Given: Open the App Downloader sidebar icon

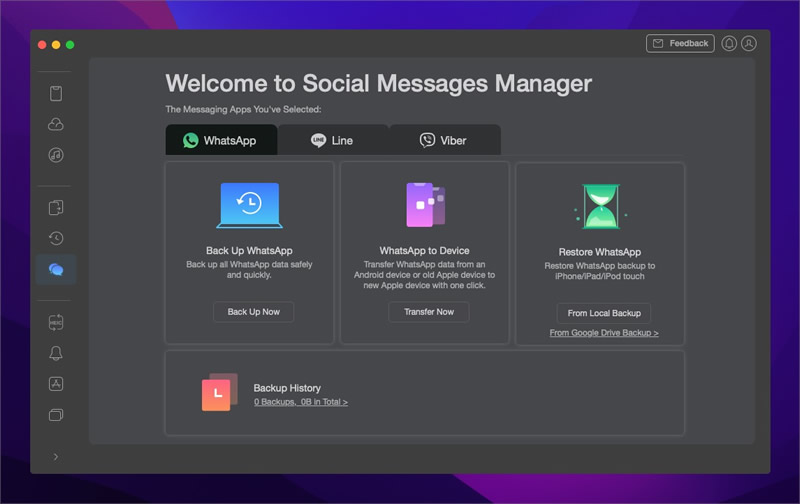Looking at the screenshot, I should (x=56, y=384).
